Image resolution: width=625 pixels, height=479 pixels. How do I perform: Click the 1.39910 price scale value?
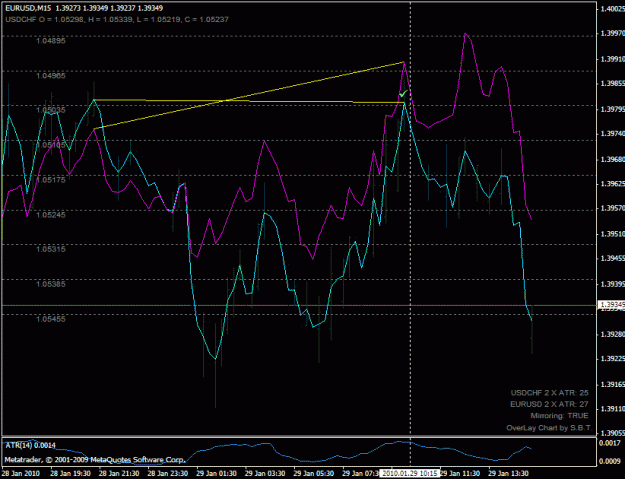coord(613,59)
